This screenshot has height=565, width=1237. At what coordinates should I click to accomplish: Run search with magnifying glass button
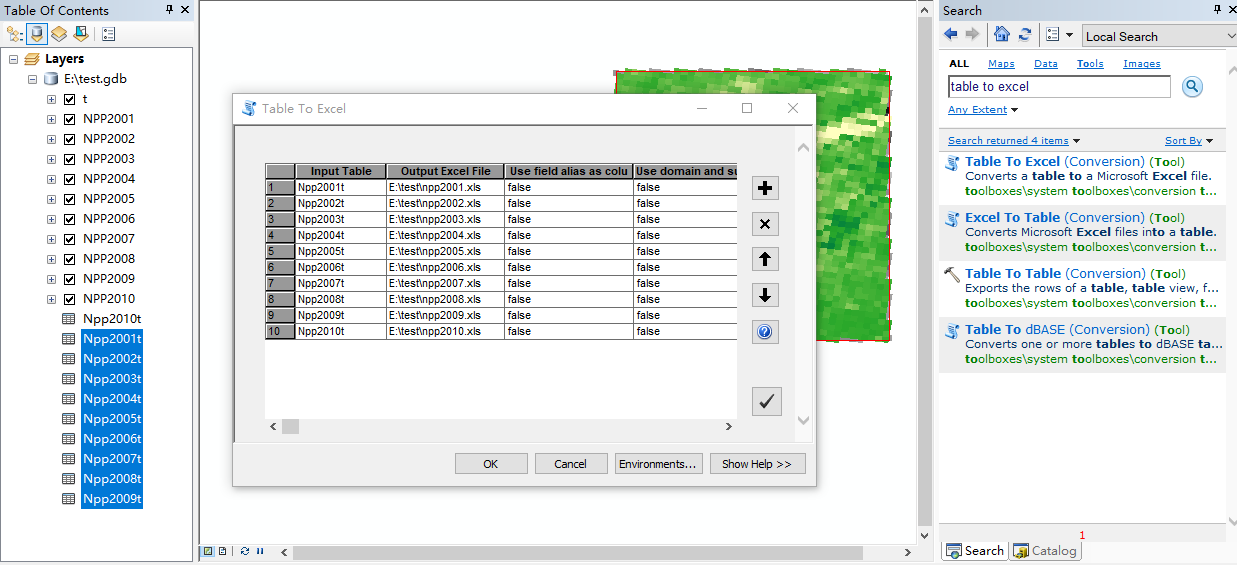click(1192, 87)
